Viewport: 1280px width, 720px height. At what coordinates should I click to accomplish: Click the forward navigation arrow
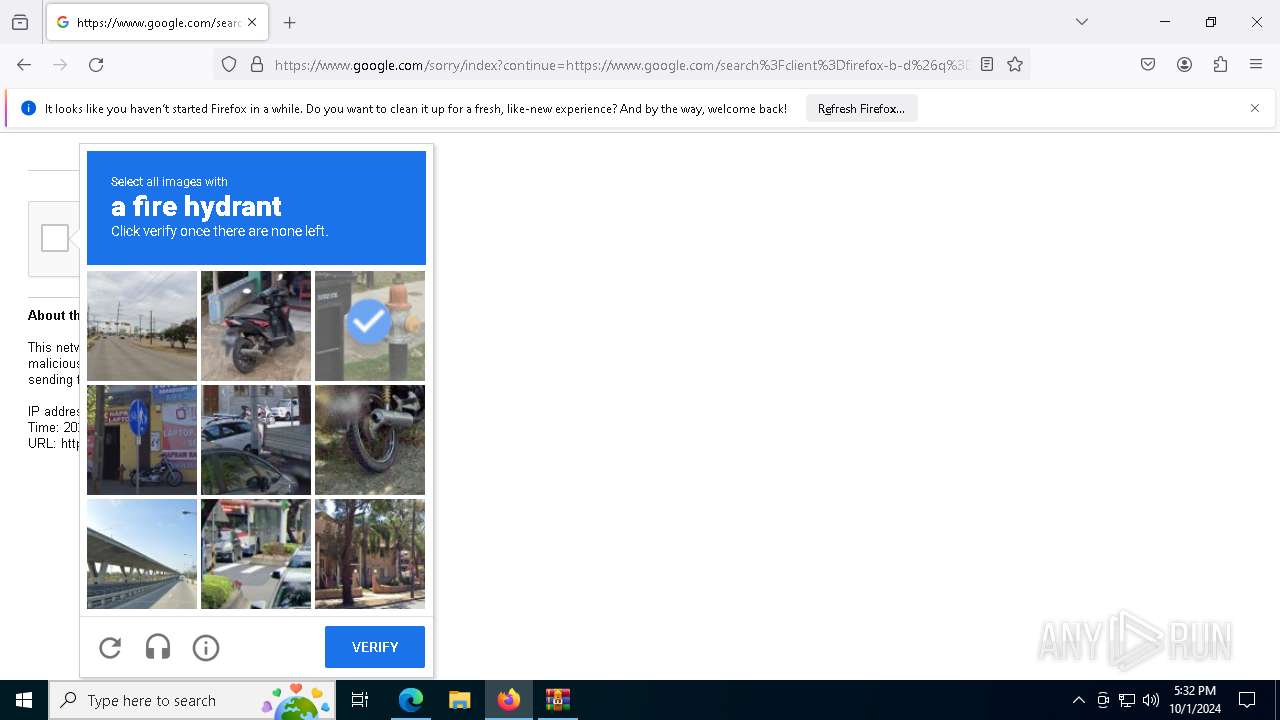60,65
